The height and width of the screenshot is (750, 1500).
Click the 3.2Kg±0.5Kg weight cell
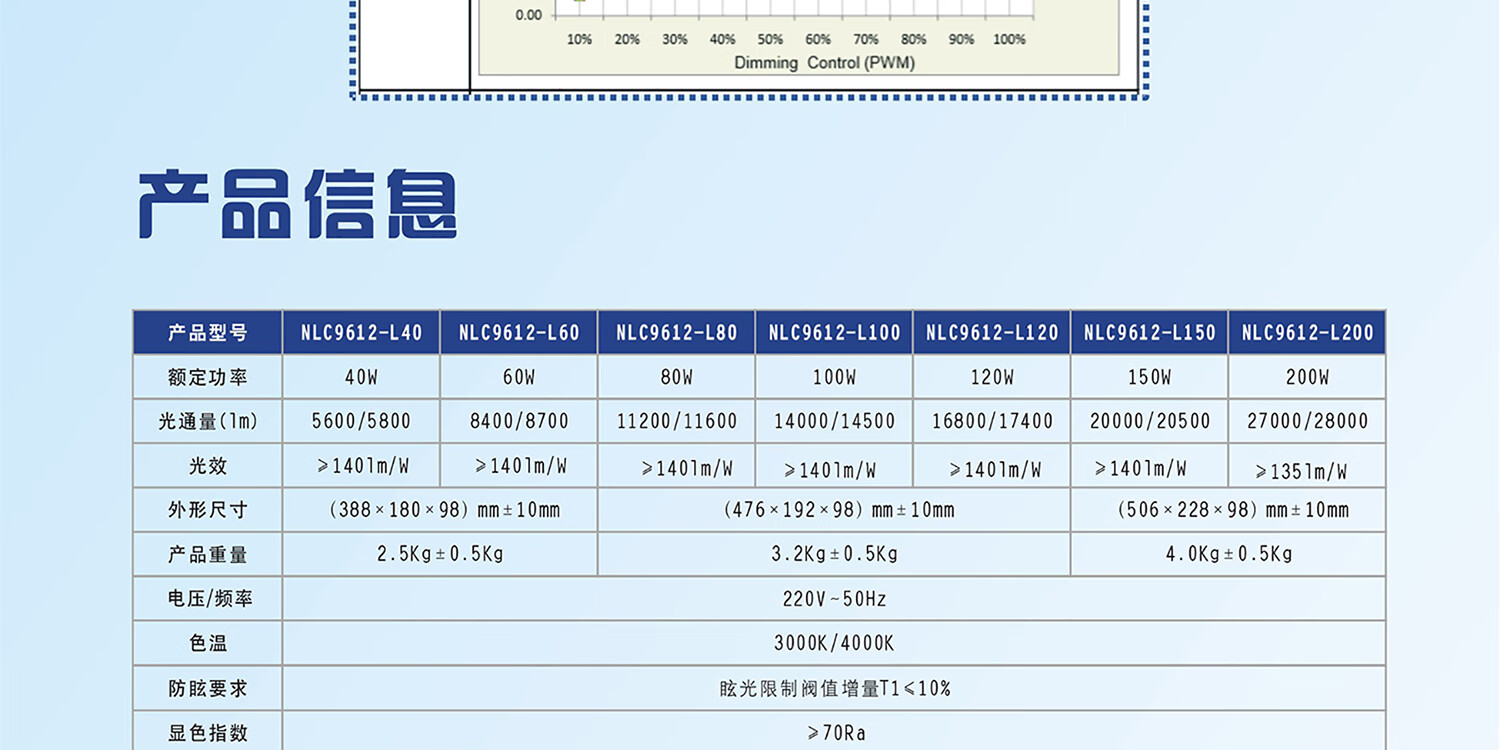(834, 554)
